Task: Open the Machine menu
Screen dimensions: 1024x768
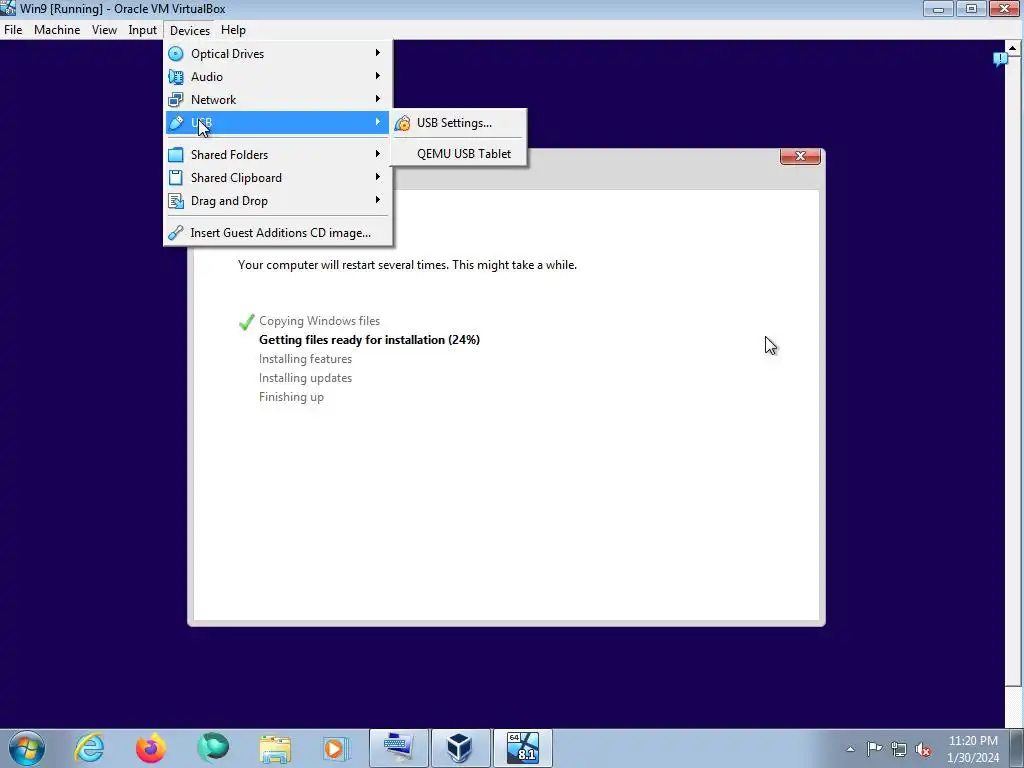Action: click(x=57, y=30)
